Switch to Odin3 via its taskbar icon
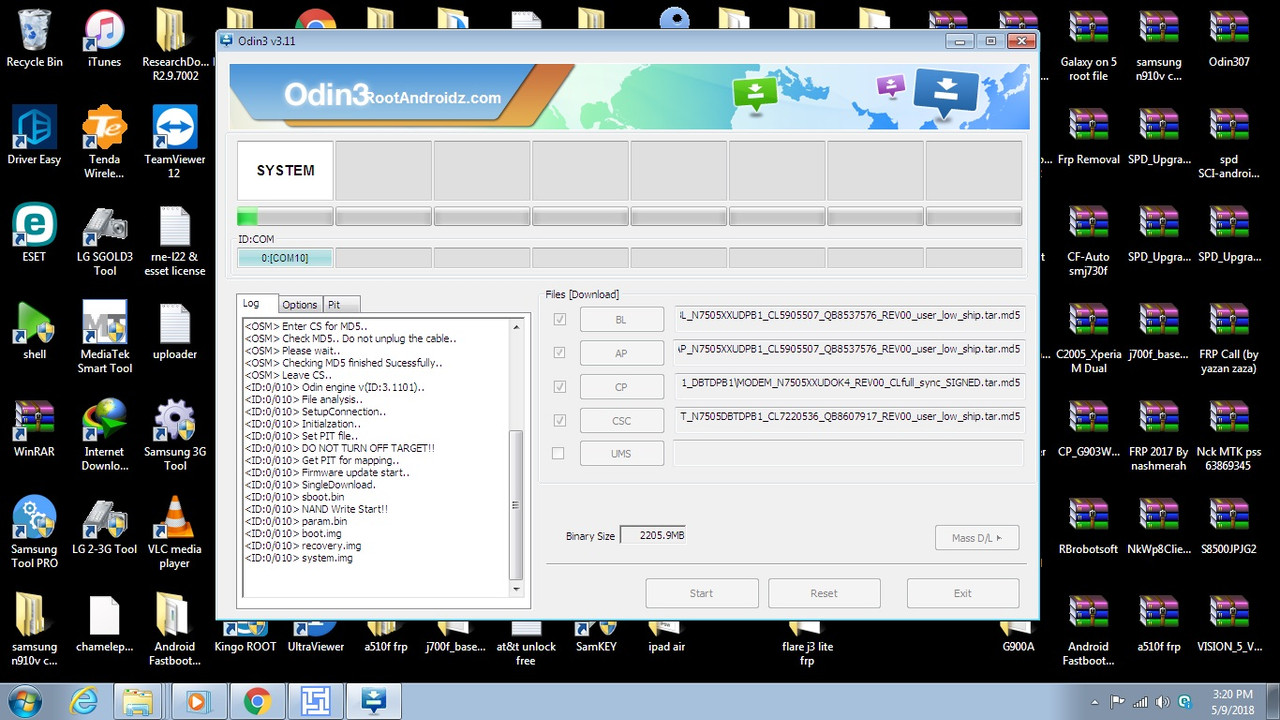This screenshot has height=720, width=1280. (374, 702)
